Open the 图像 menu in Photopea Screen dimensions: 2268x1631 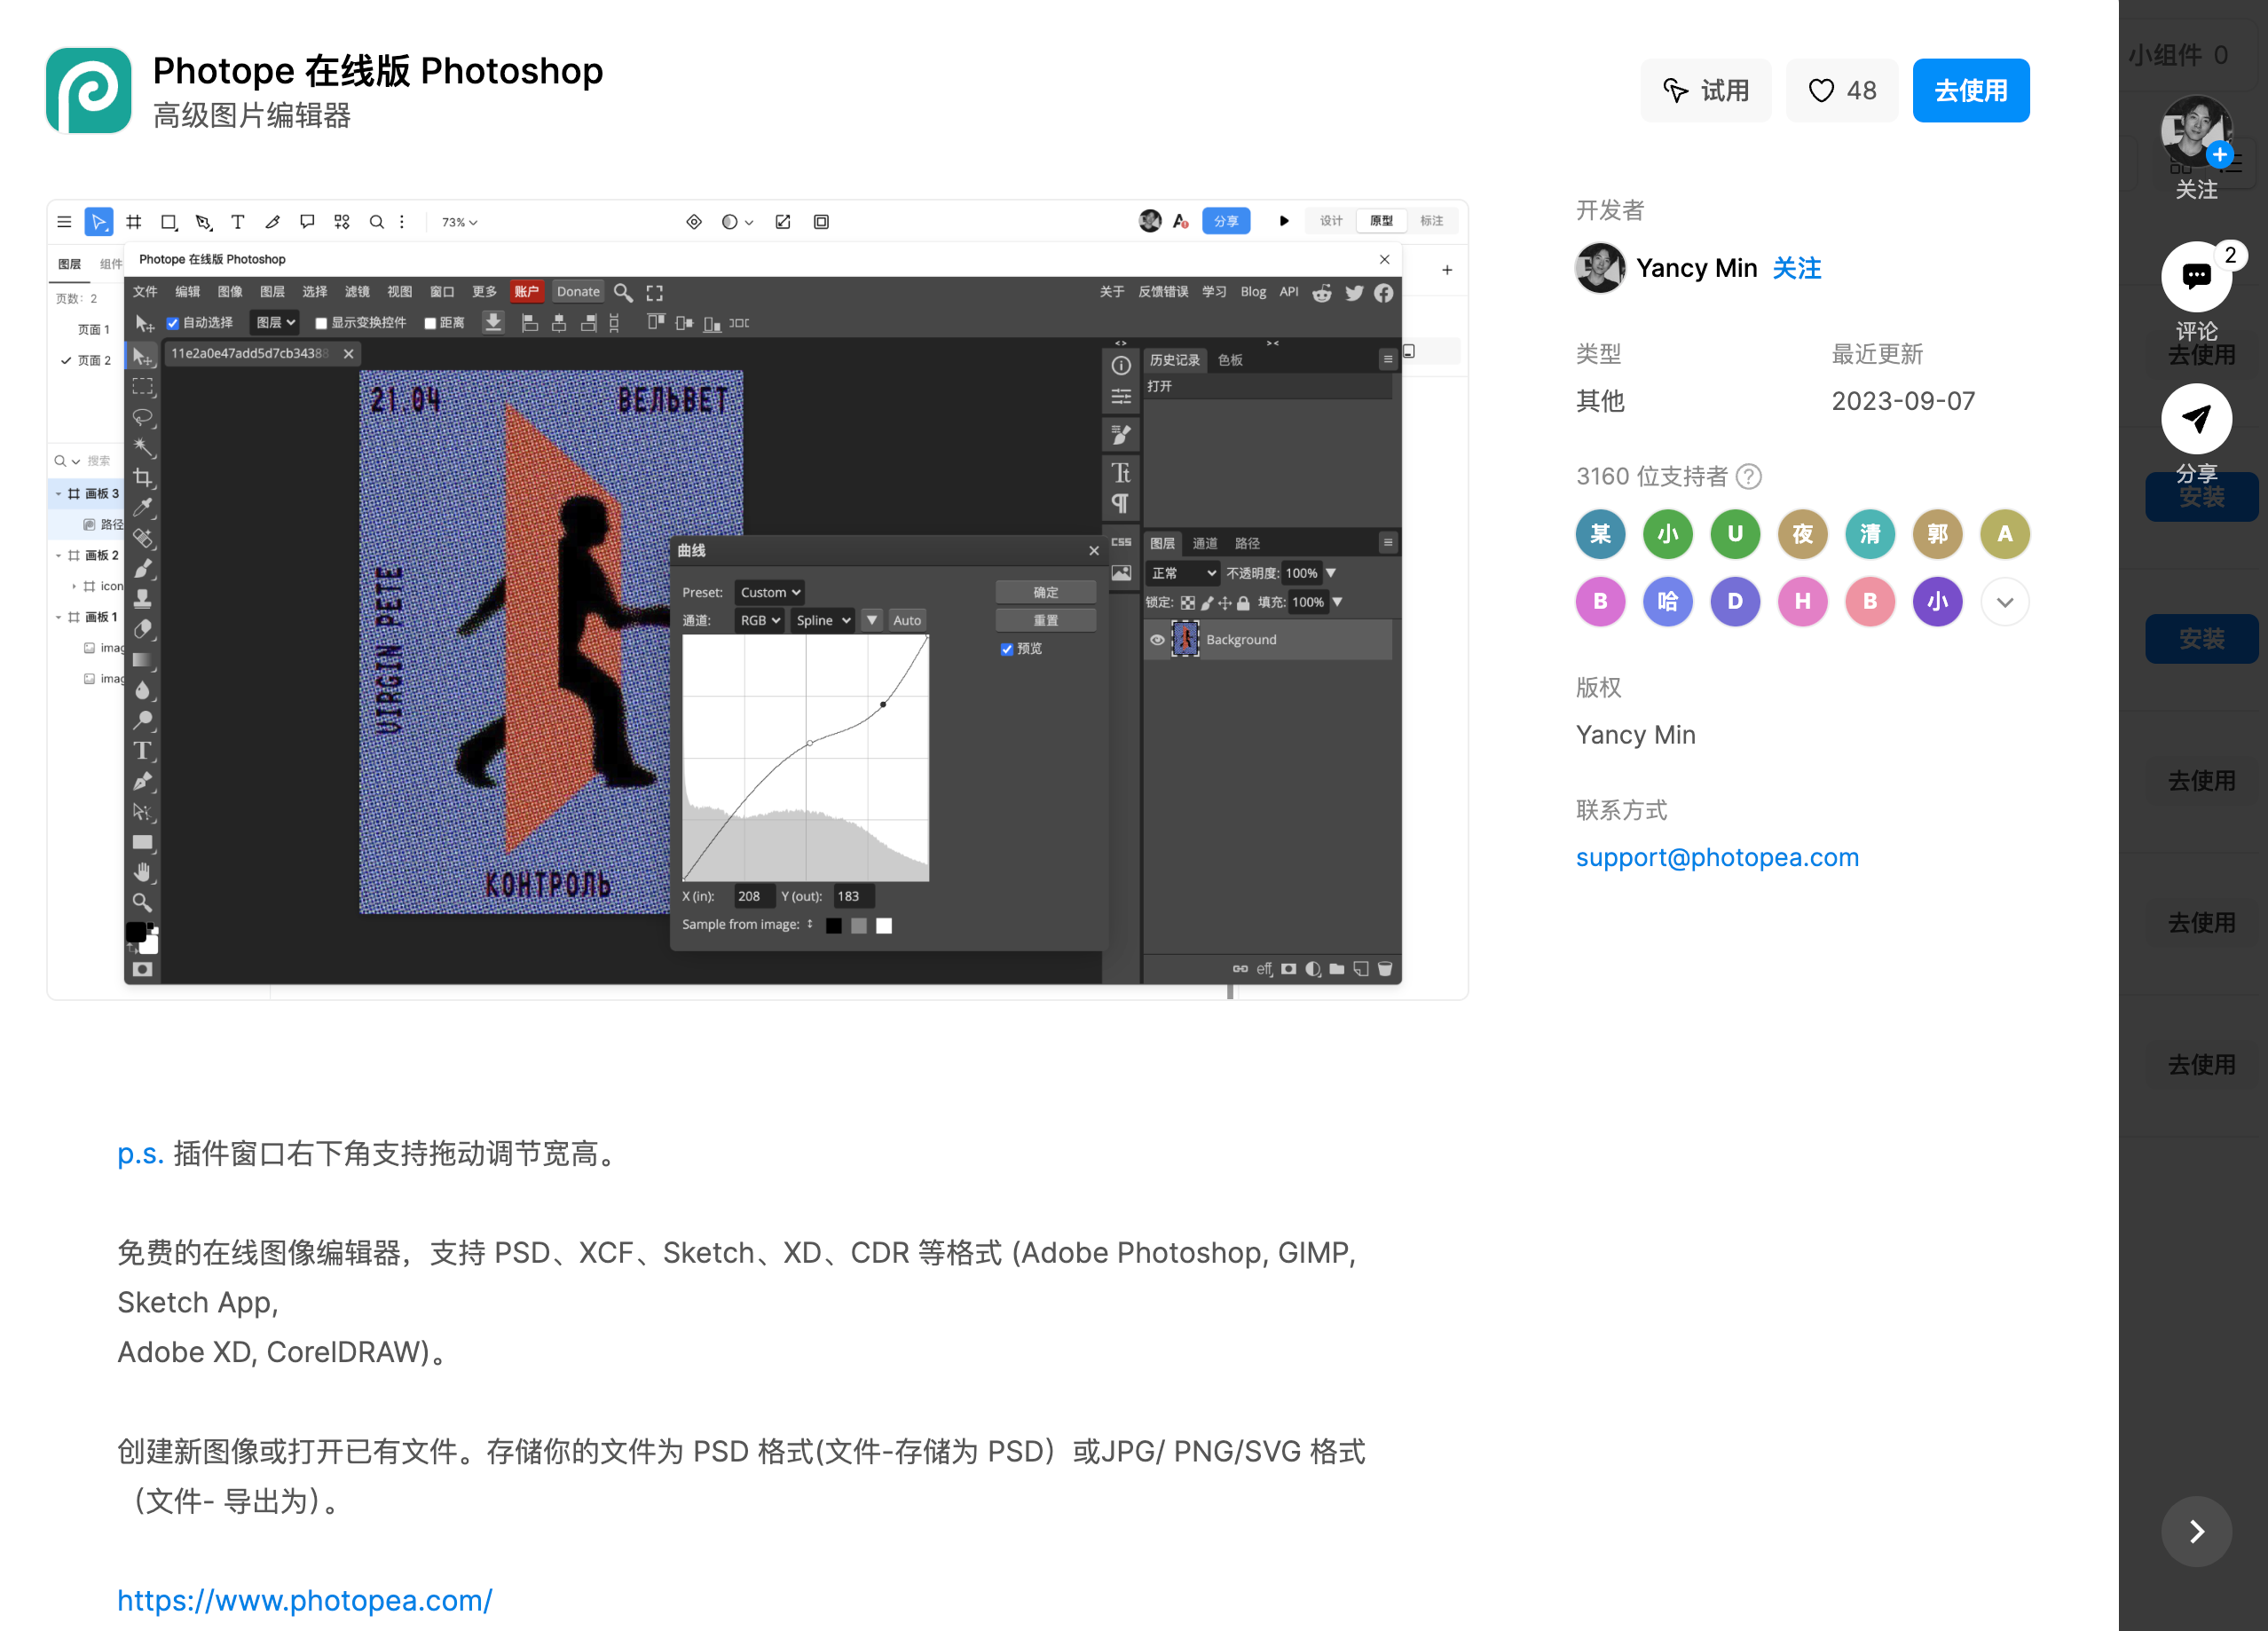point(230,292)
